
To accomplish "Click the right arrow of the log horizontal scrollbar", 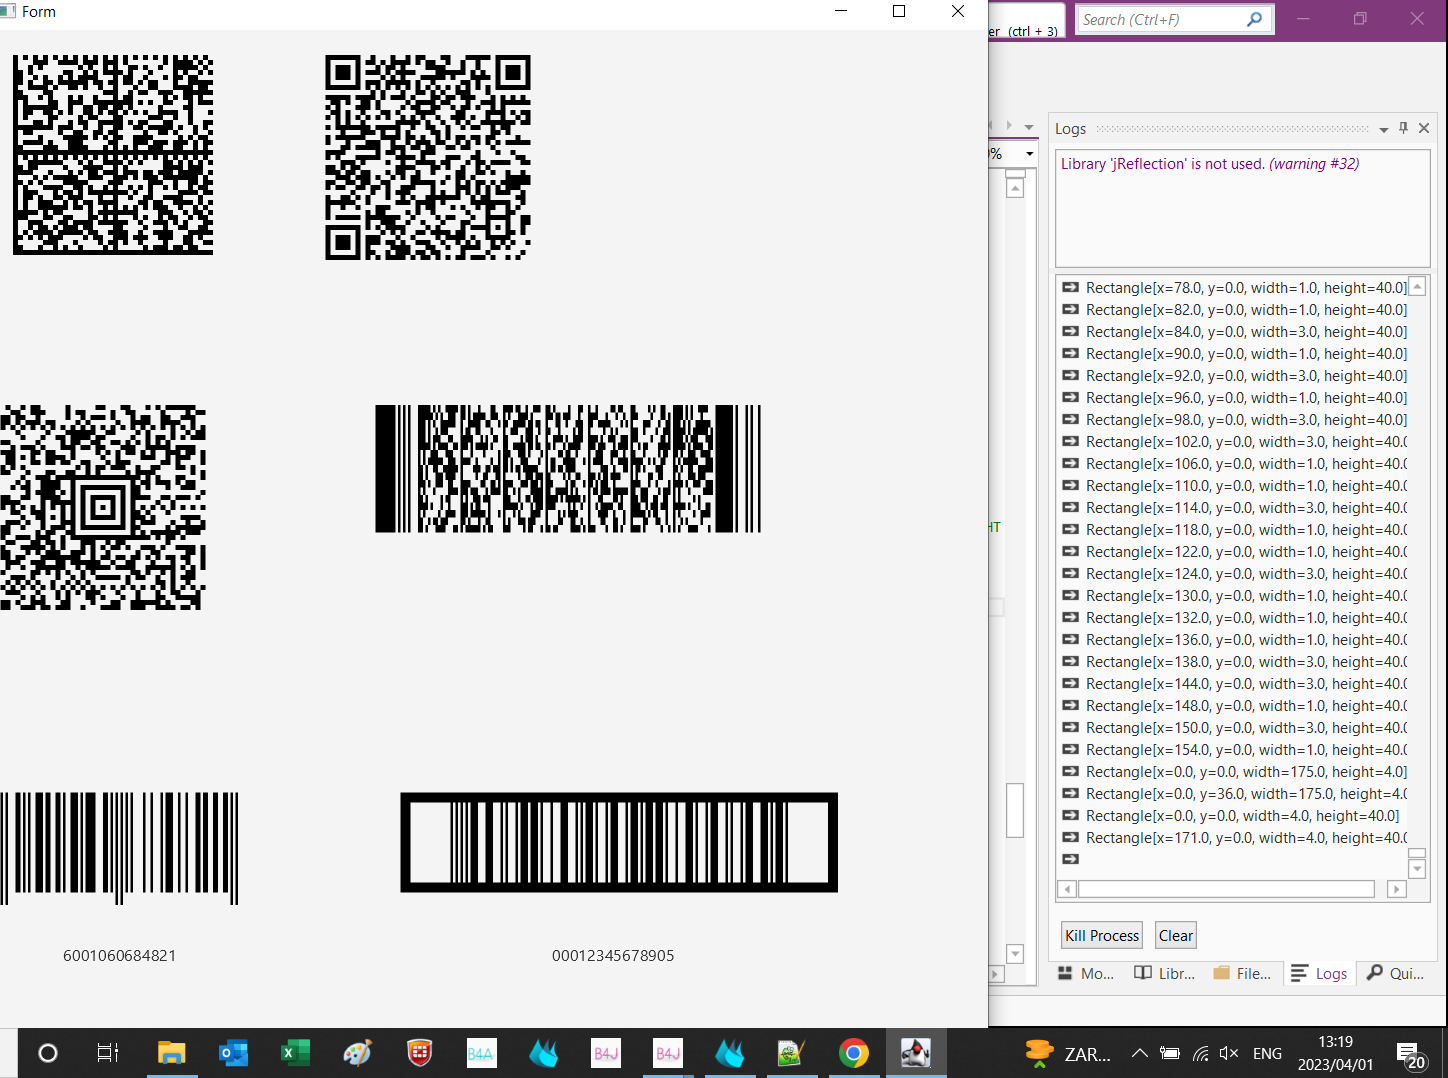I will click(x=1397, y=889).
